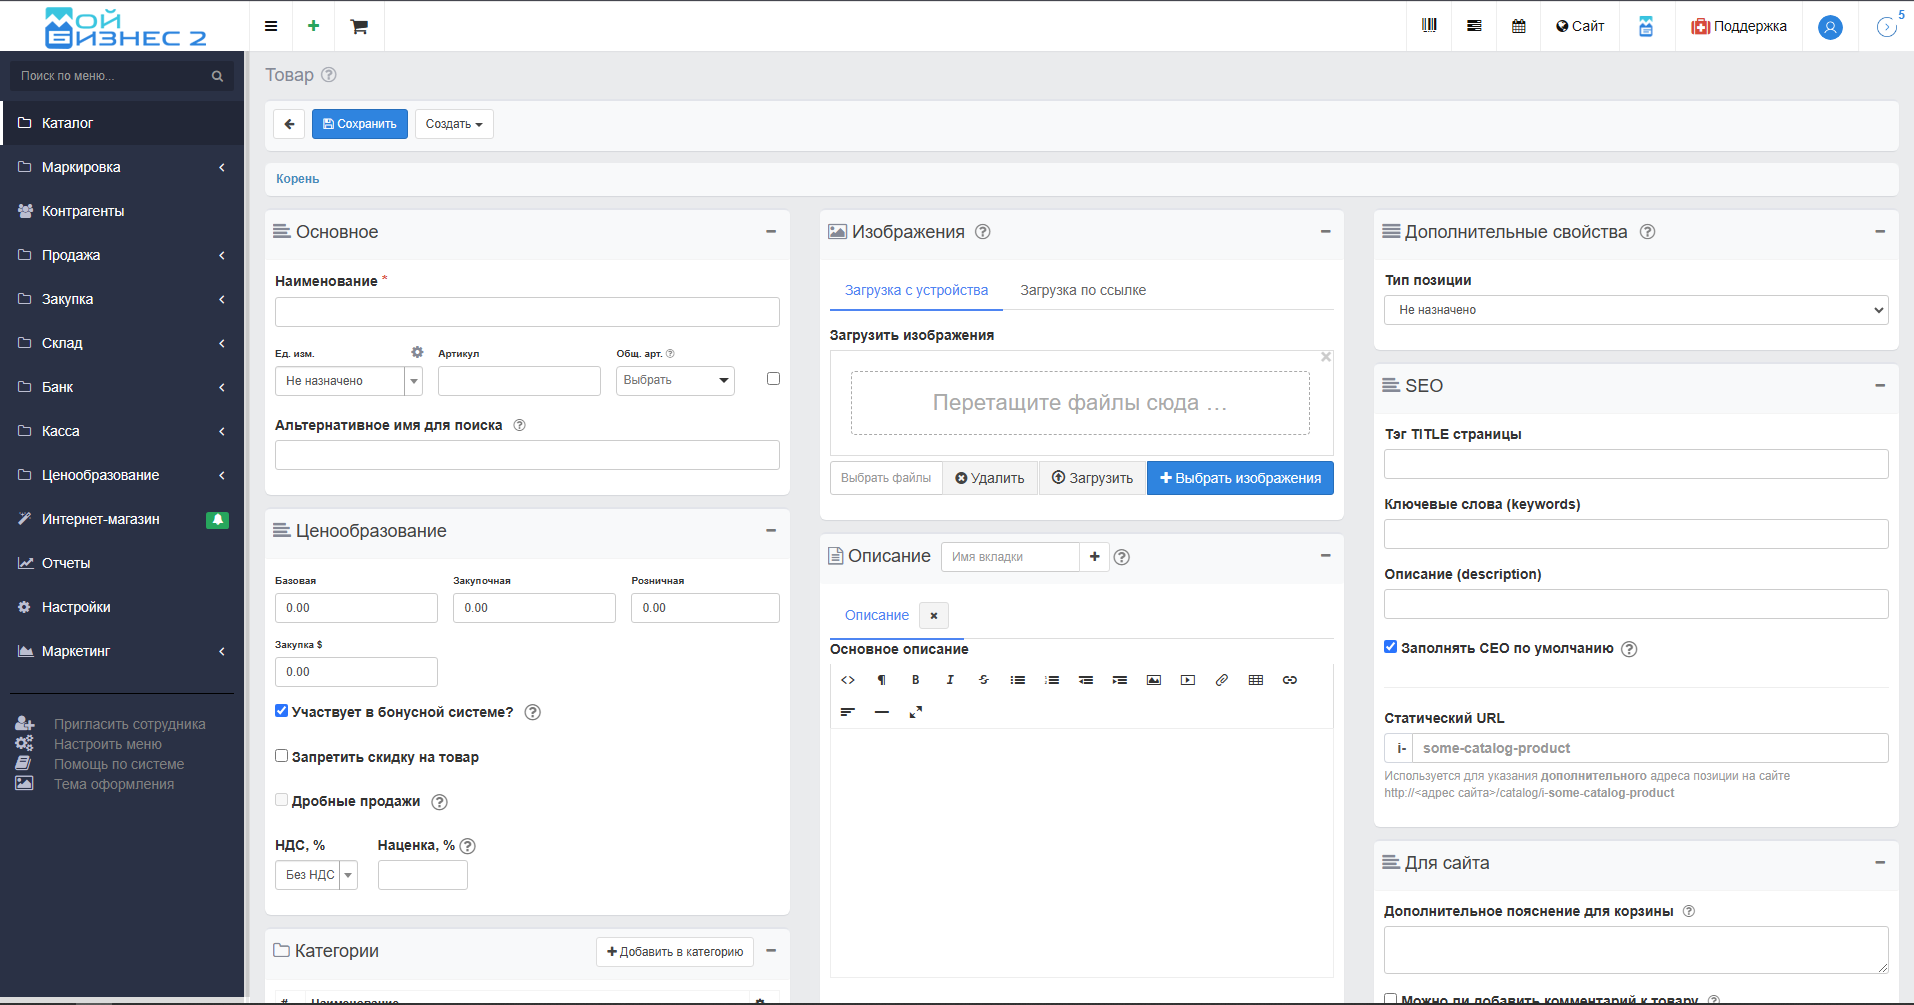Click Добавить в категорию button
The image size is (1914, 1005).
675,952
